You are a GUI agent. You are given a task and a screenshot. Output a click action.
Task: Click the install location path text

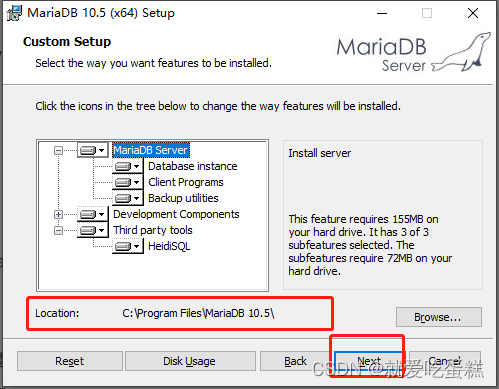tap(198, 313)
